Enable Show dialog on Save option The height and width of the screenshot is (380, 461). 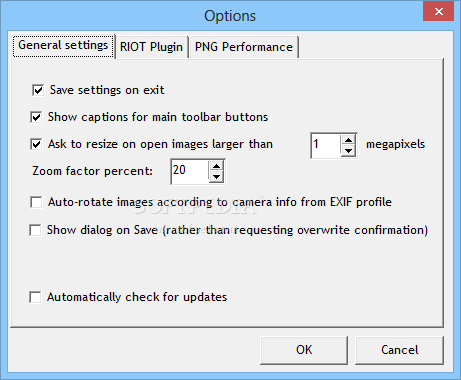35,230
